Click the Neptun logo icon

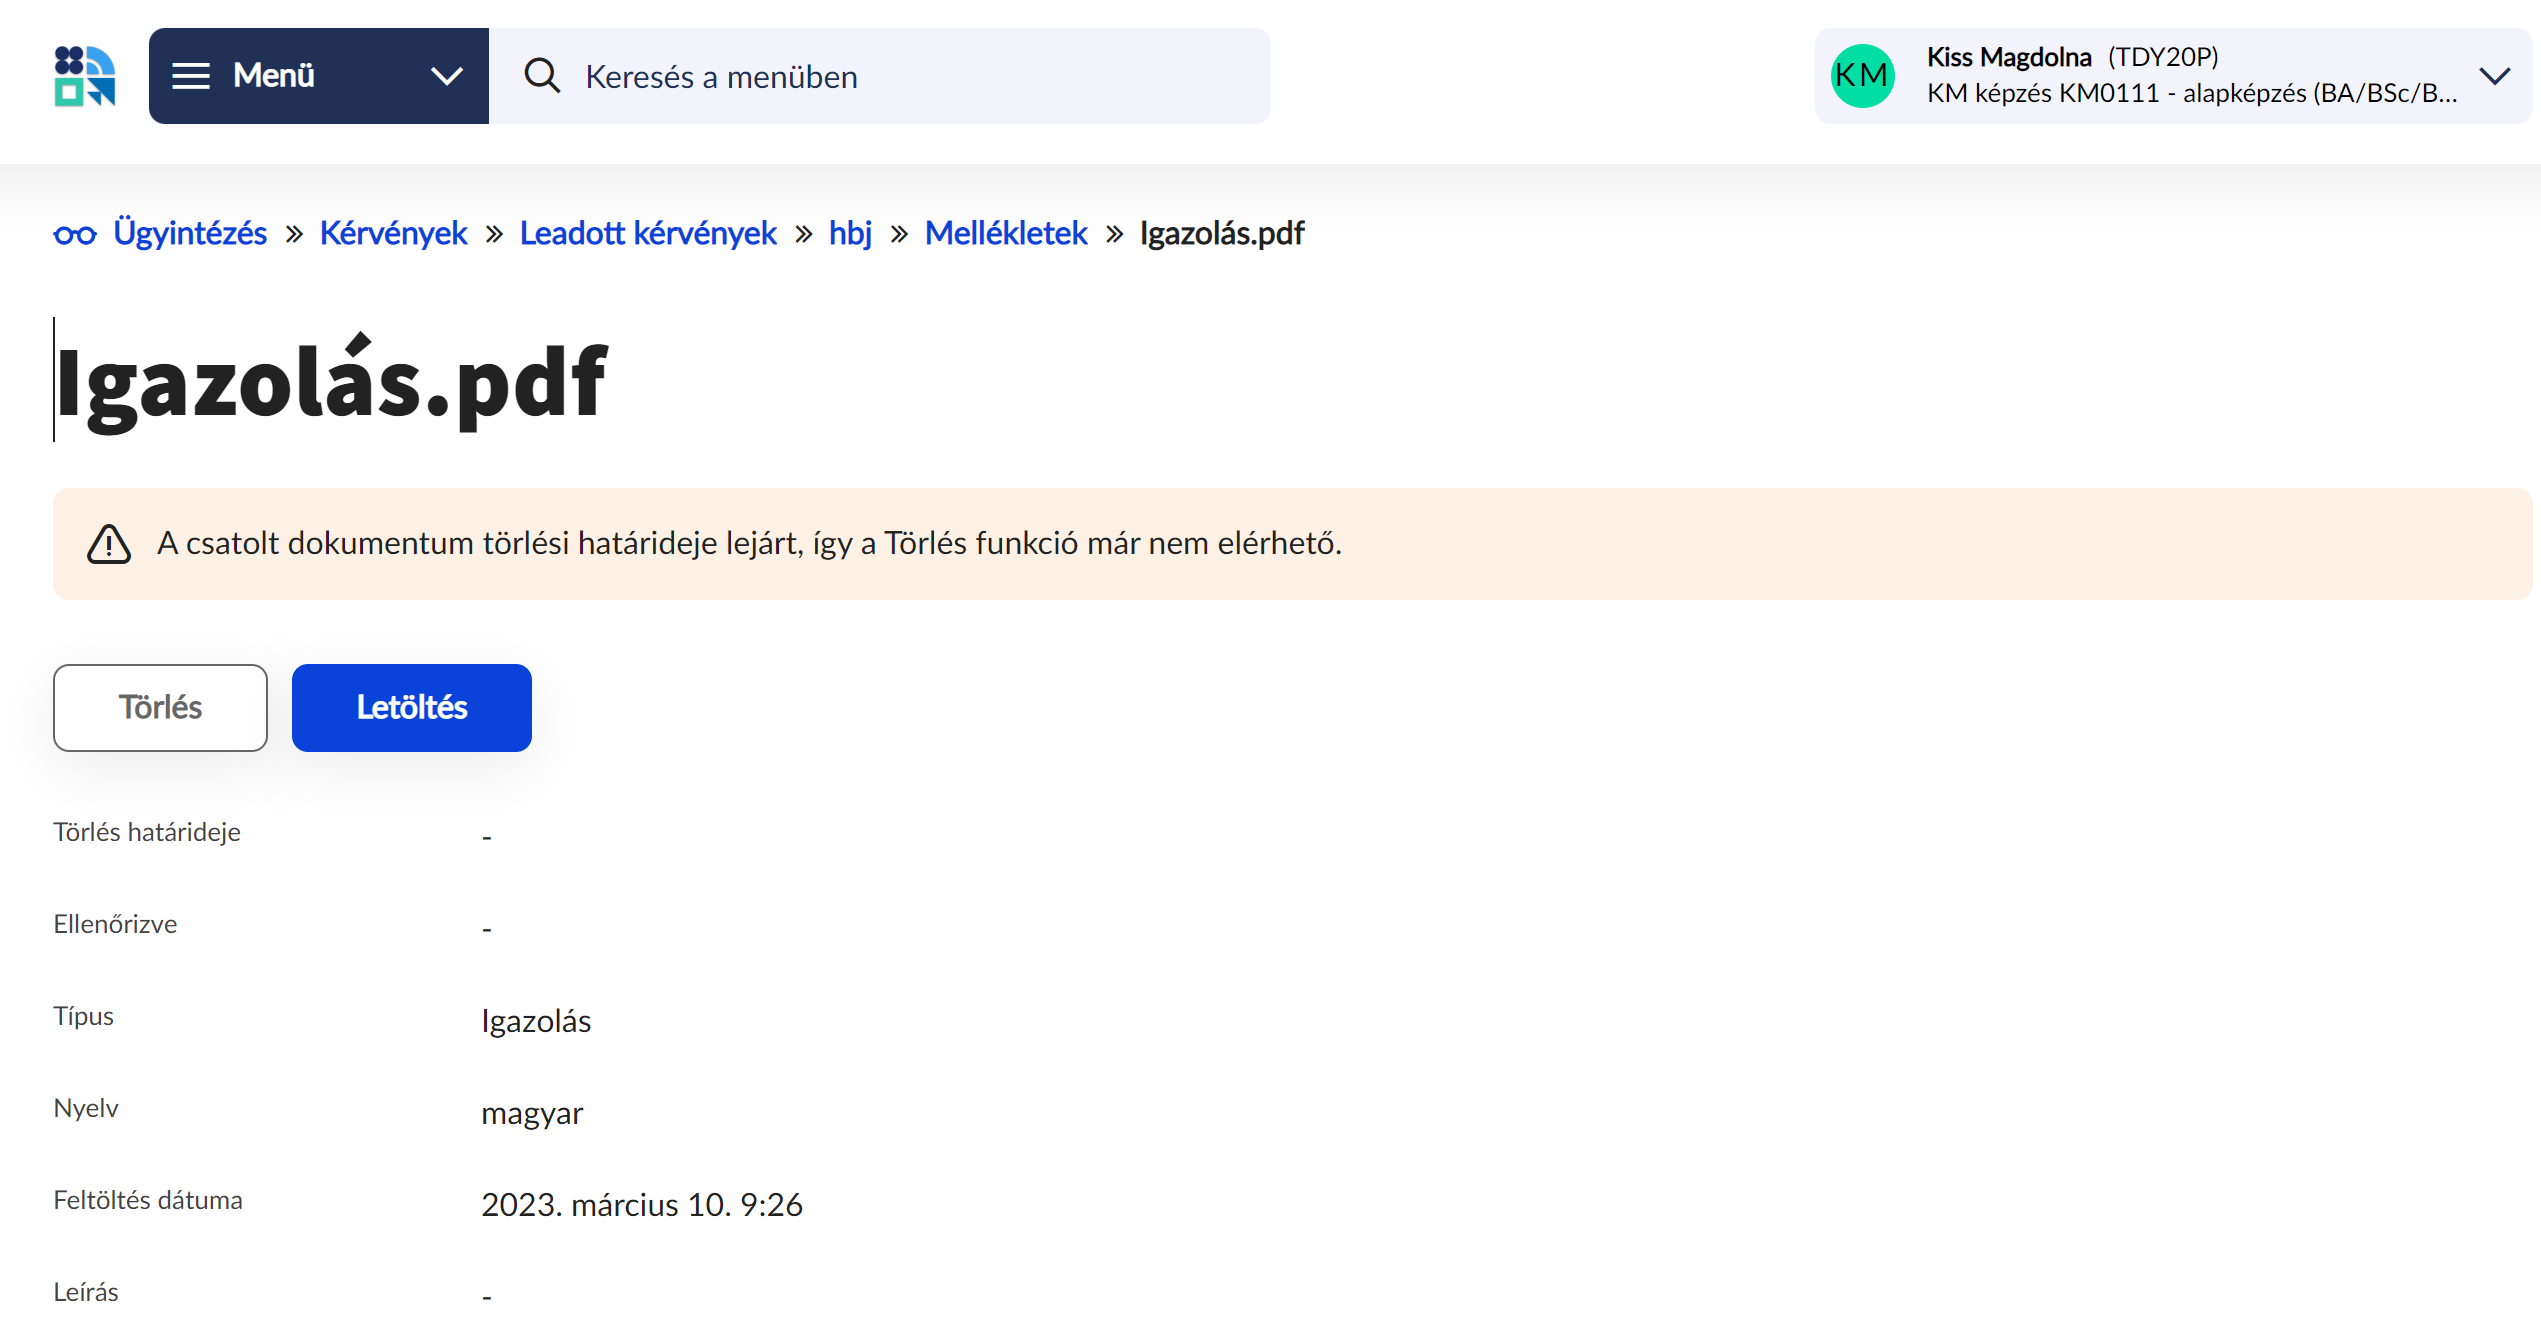click(85, 76)
